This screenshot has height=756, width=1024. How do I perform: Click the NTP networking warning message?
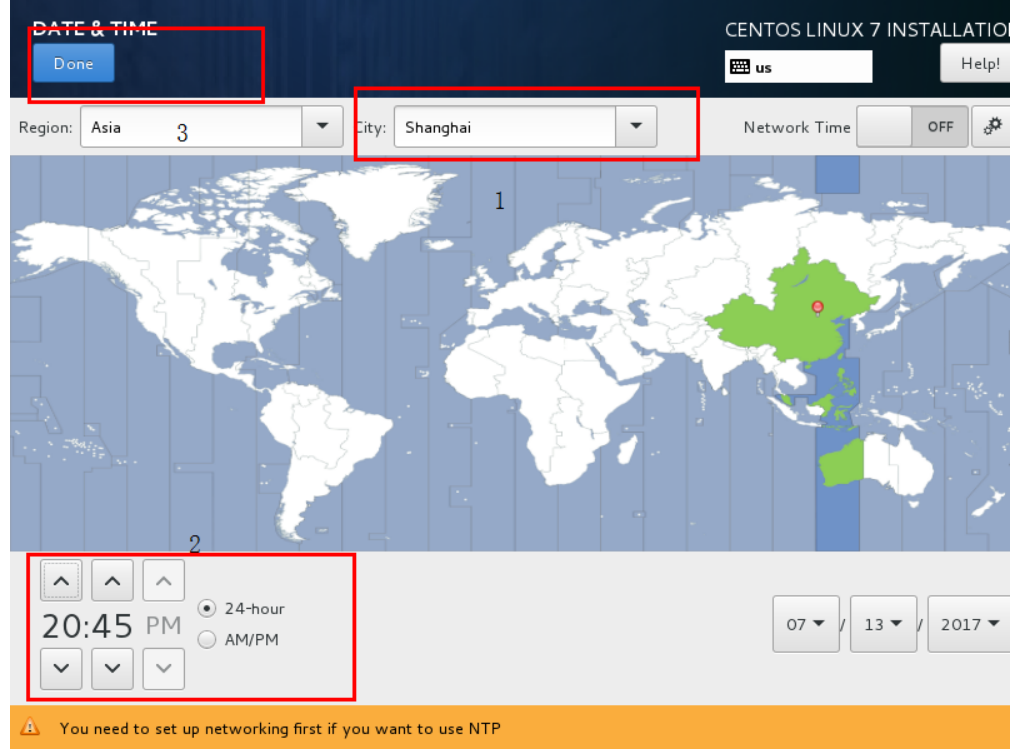pos(280,729)
